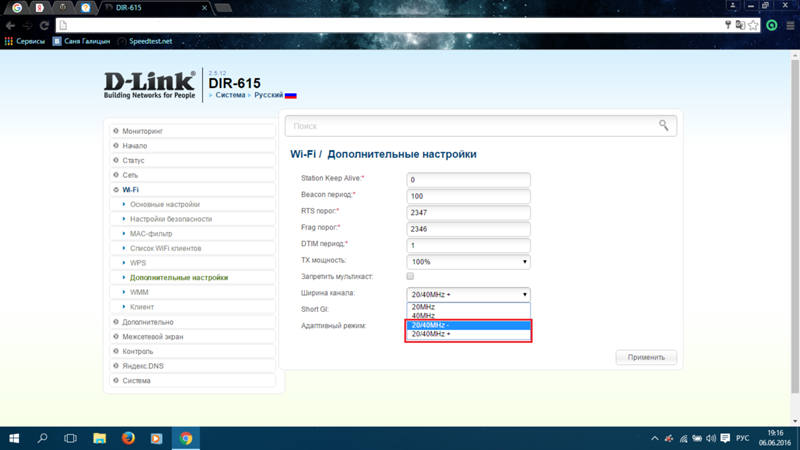The image size is (800, 450).
Task: Select 20/40MHz - option
Action: click(x=468, y=325)
